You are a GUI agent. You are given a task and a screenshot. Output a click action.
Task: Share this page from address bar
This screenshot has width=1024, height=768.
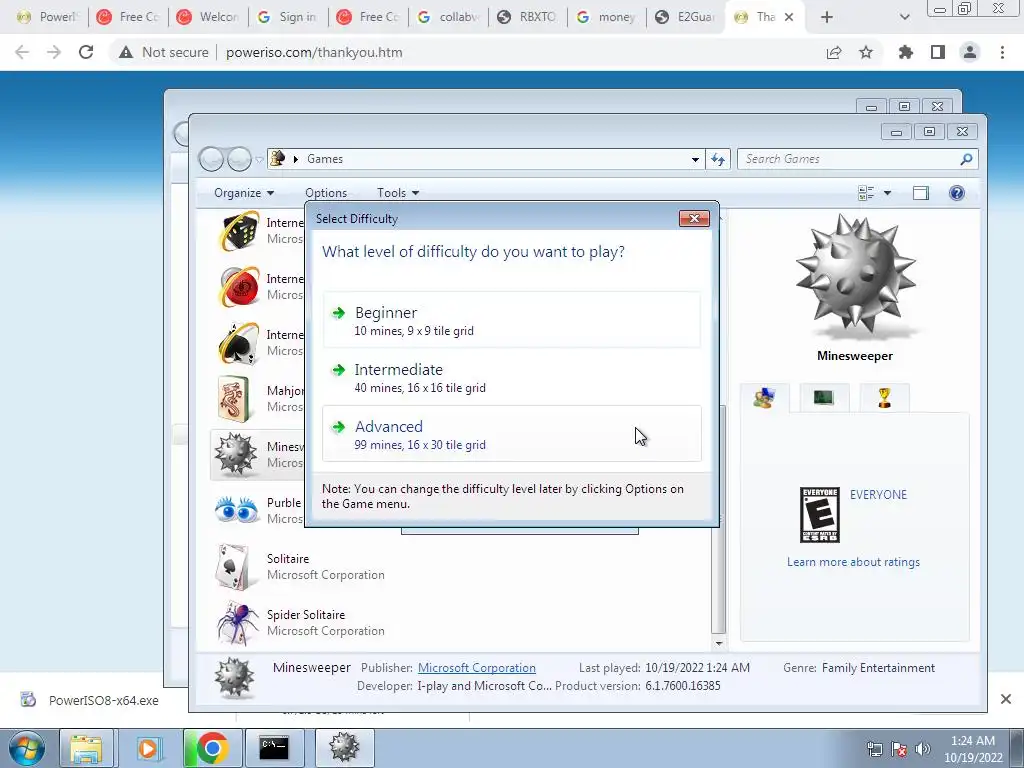point(834,52)
